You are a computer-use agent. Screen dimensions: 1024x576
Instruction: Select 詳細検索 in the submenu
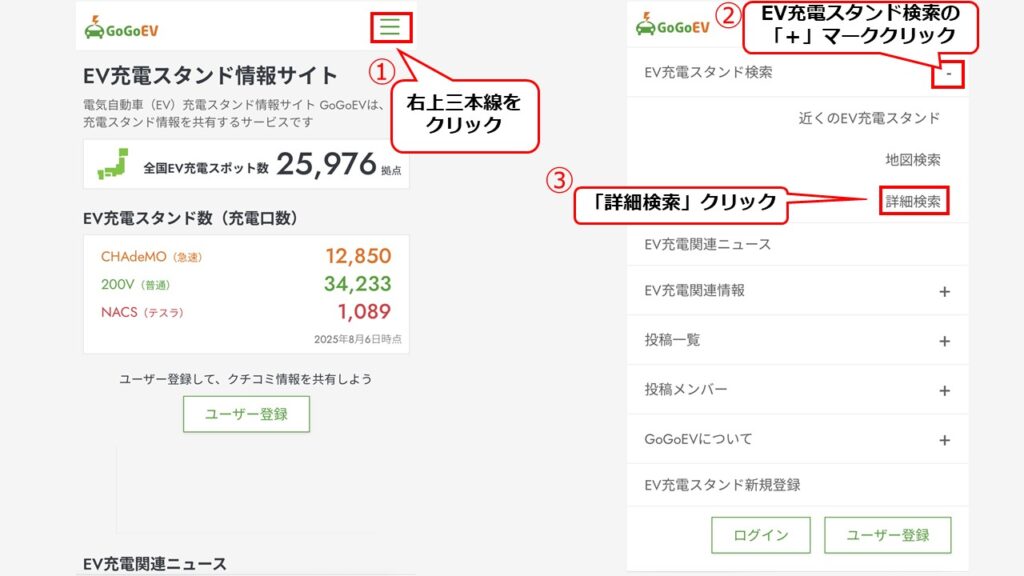(913, 201)
